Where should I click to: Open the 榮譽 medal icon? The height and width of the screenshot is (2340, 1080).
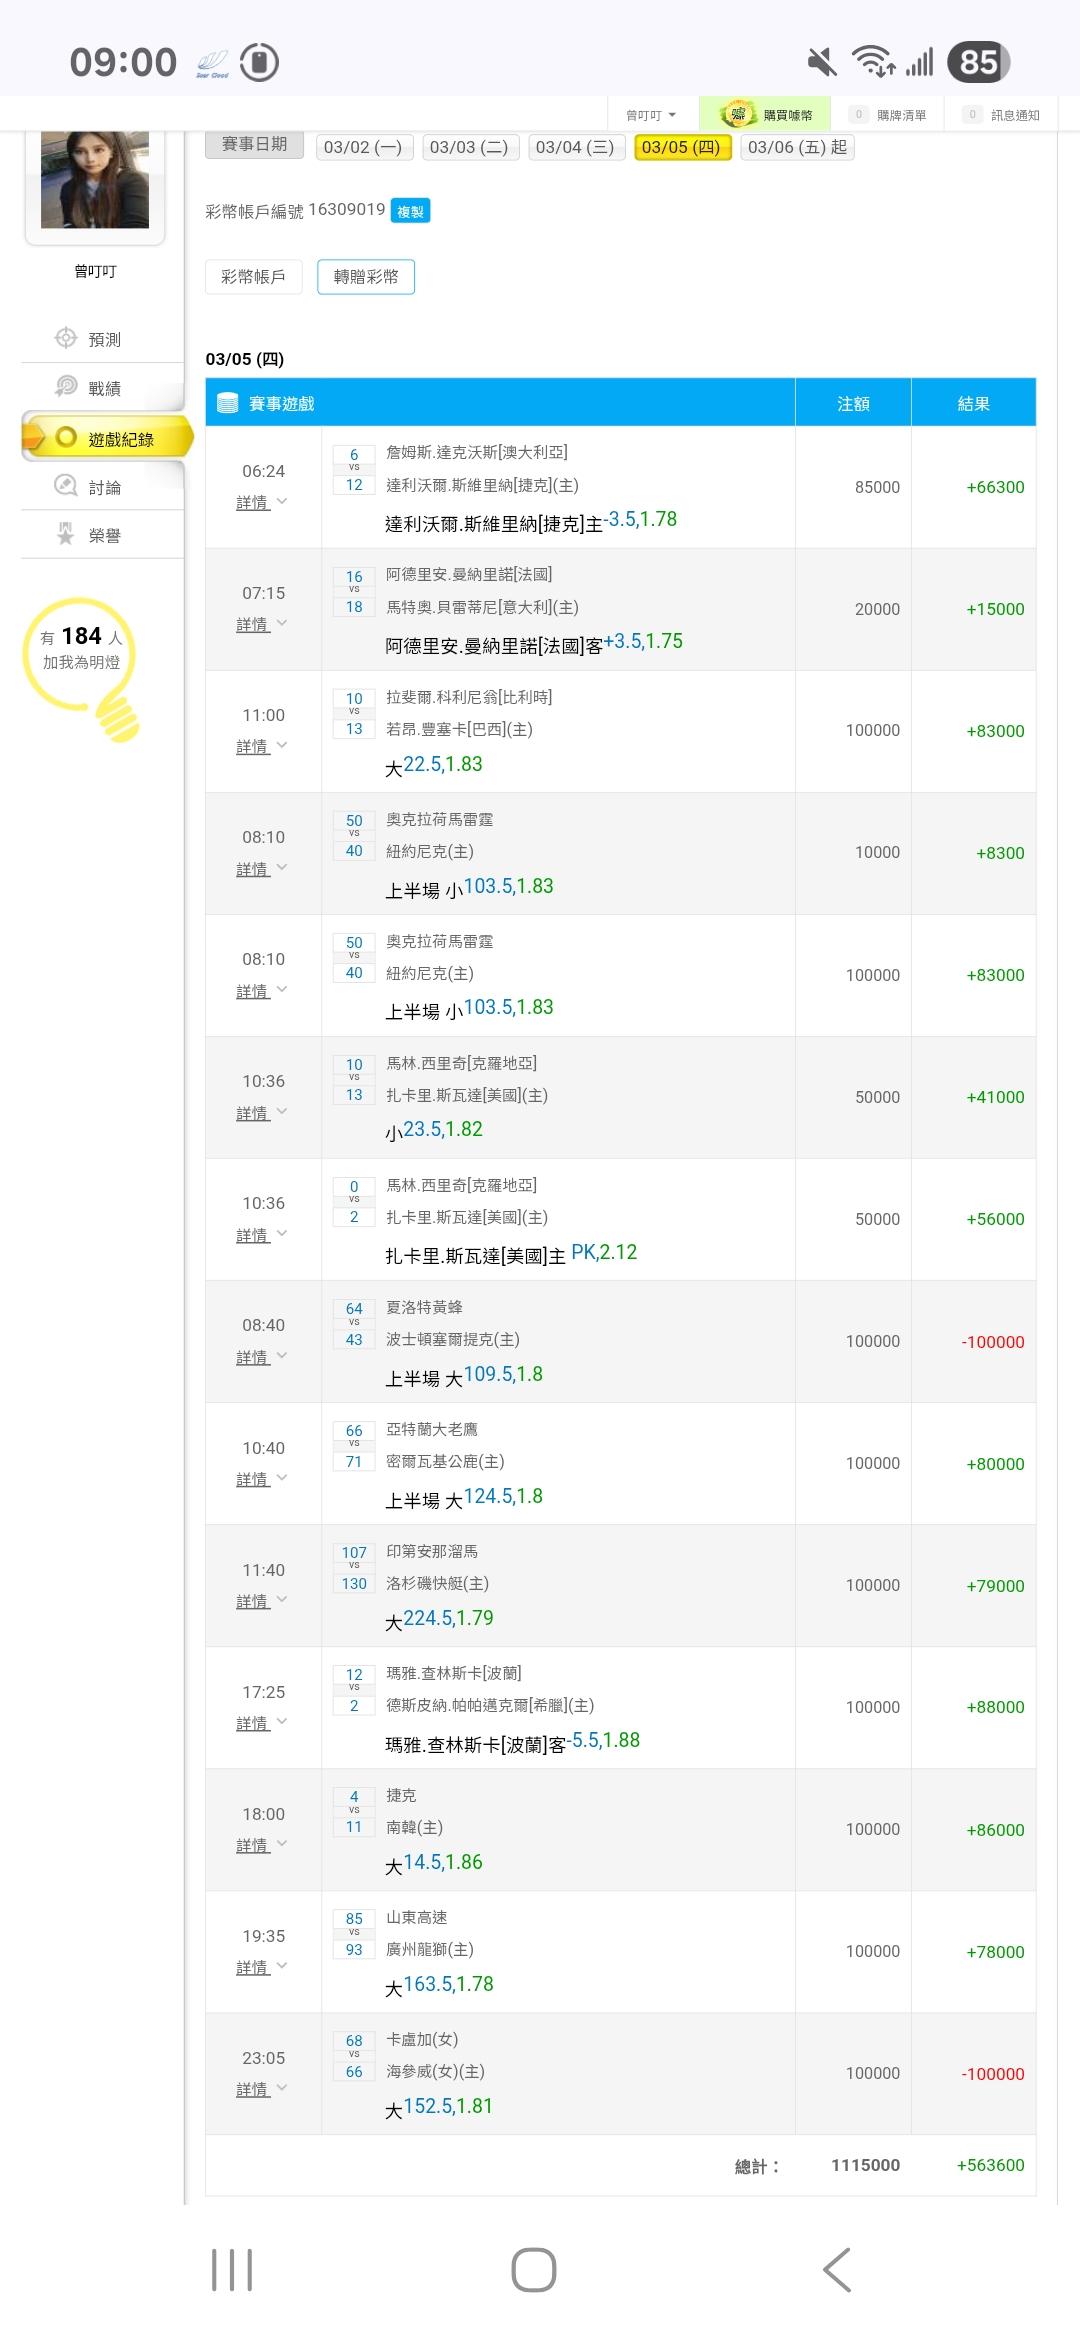click(x=66, y=535)
